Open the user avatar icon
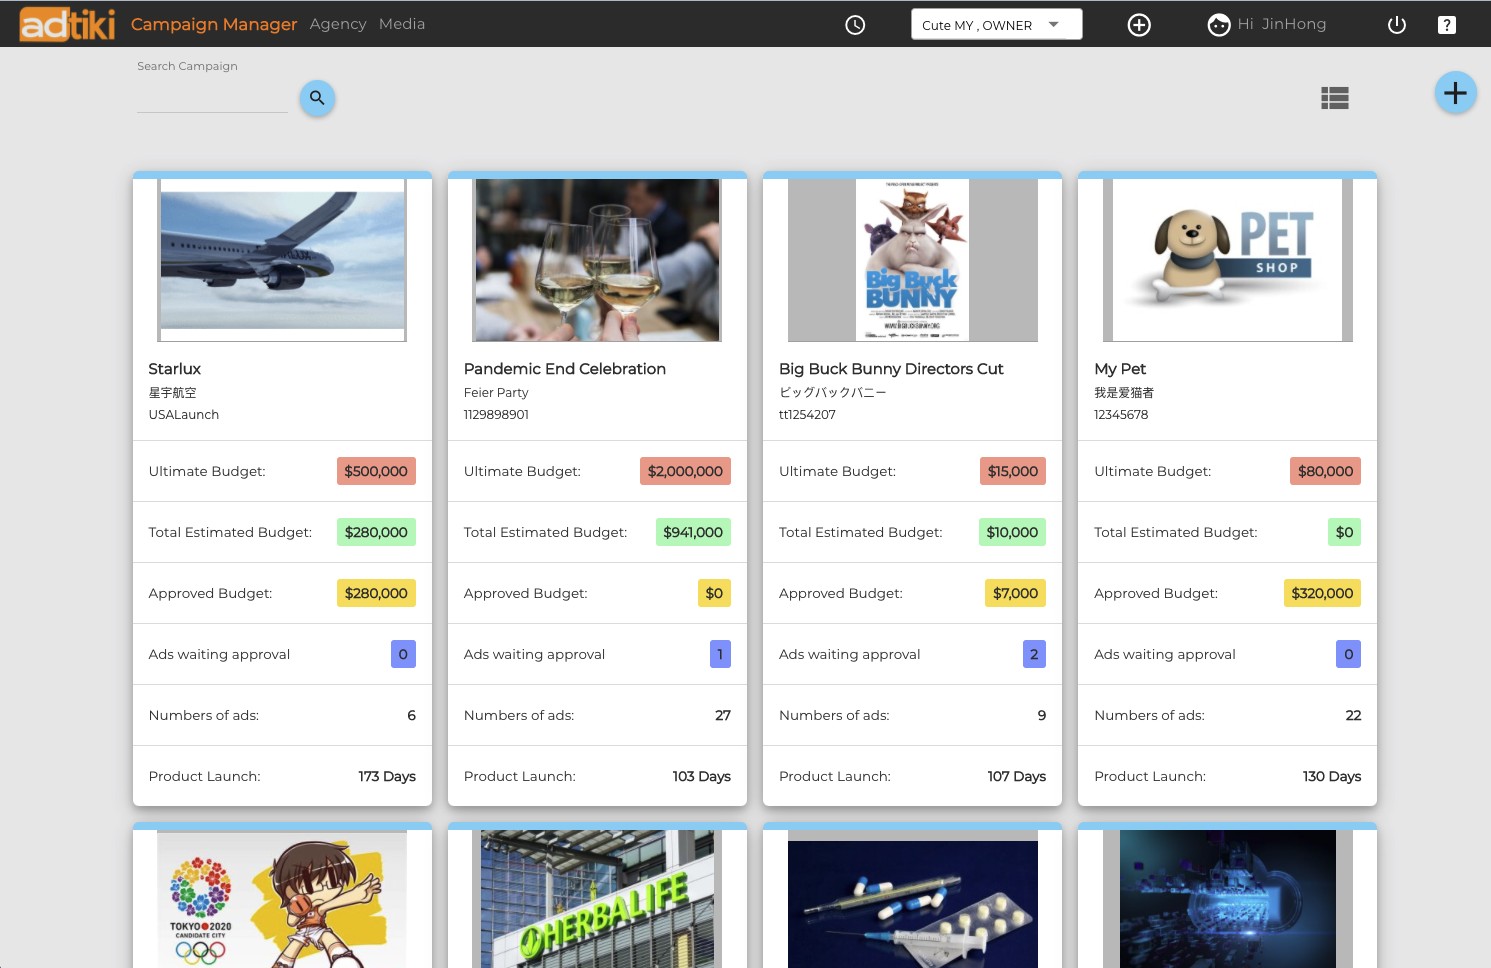Screen dimensions: 1491x968 [x=1218, y=25]
